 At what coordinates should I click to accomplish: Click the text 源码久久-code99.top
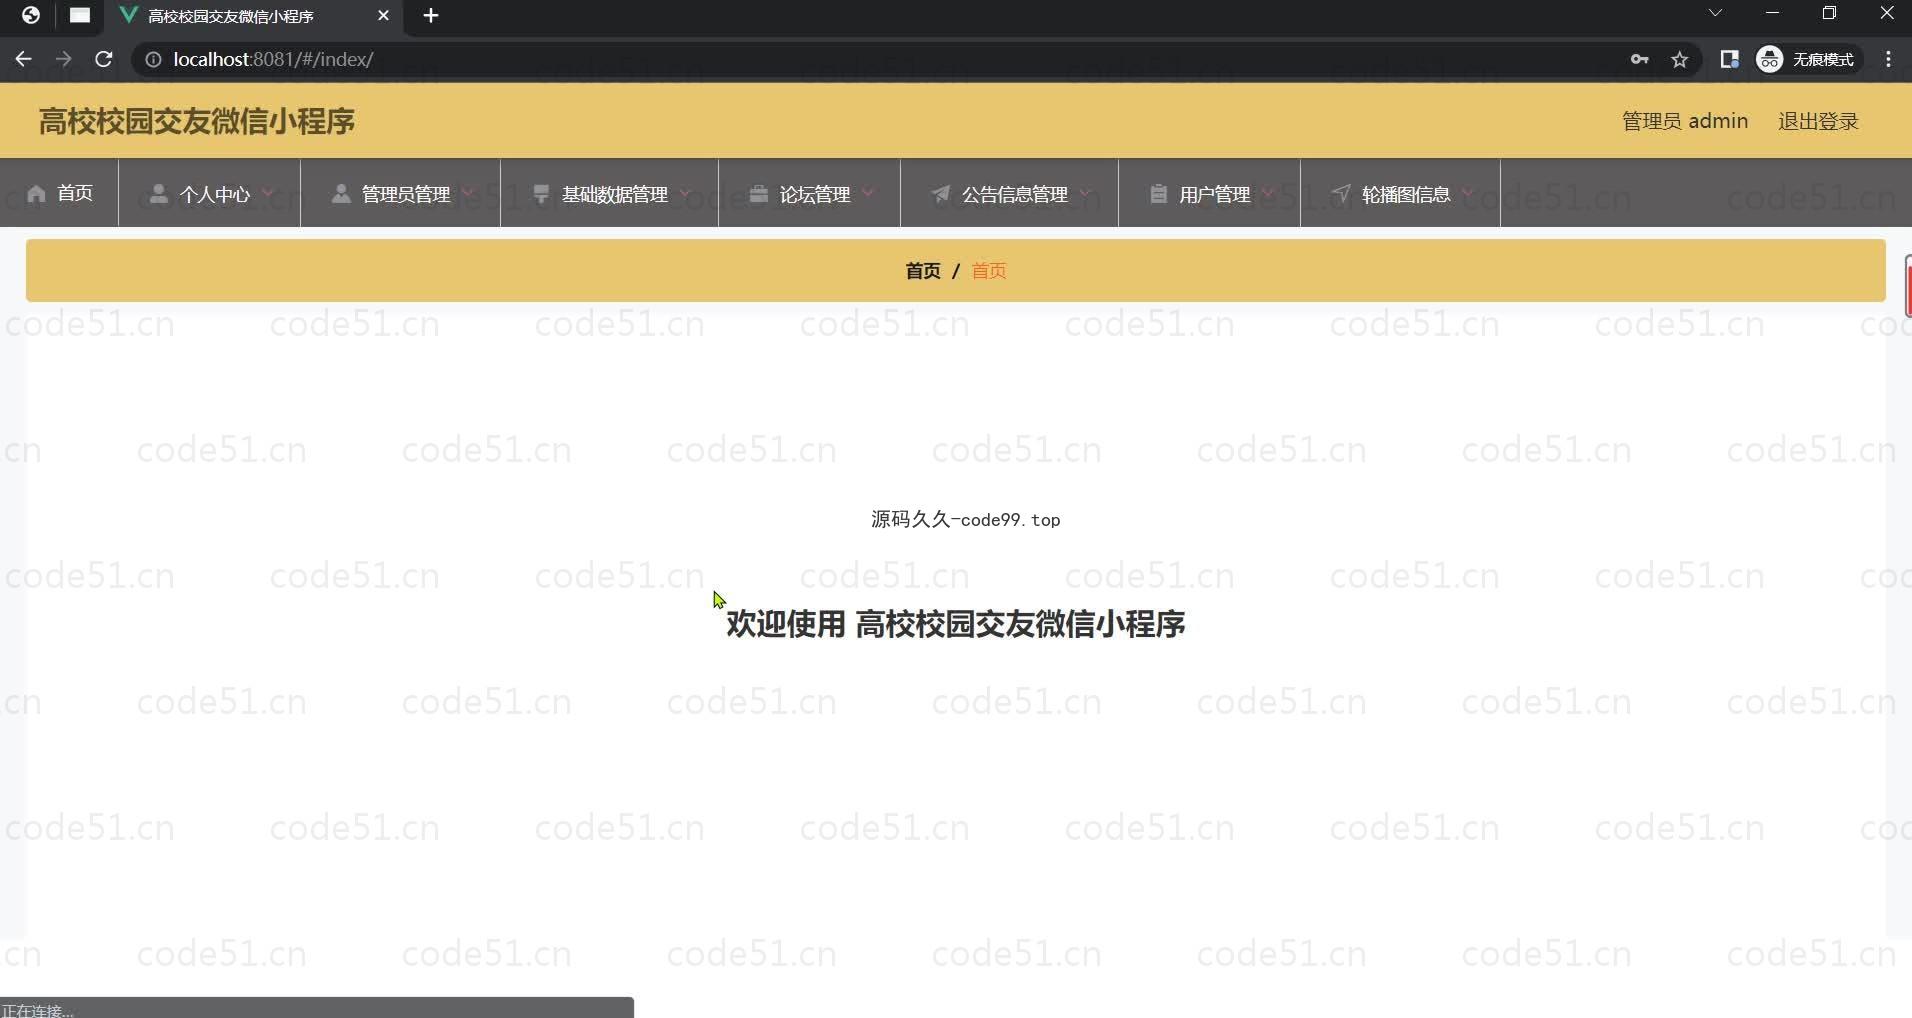tap(966, 519)
